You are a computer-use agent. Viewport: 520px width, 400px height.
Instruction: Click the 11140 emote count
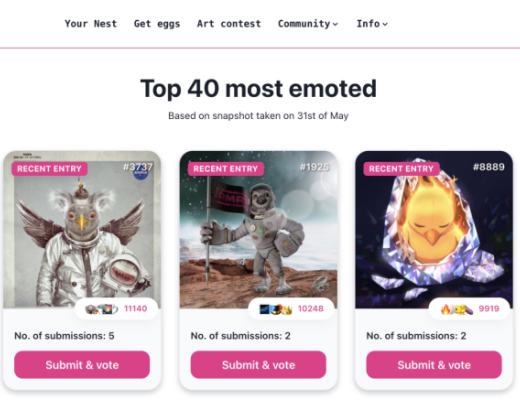point(136,309)
